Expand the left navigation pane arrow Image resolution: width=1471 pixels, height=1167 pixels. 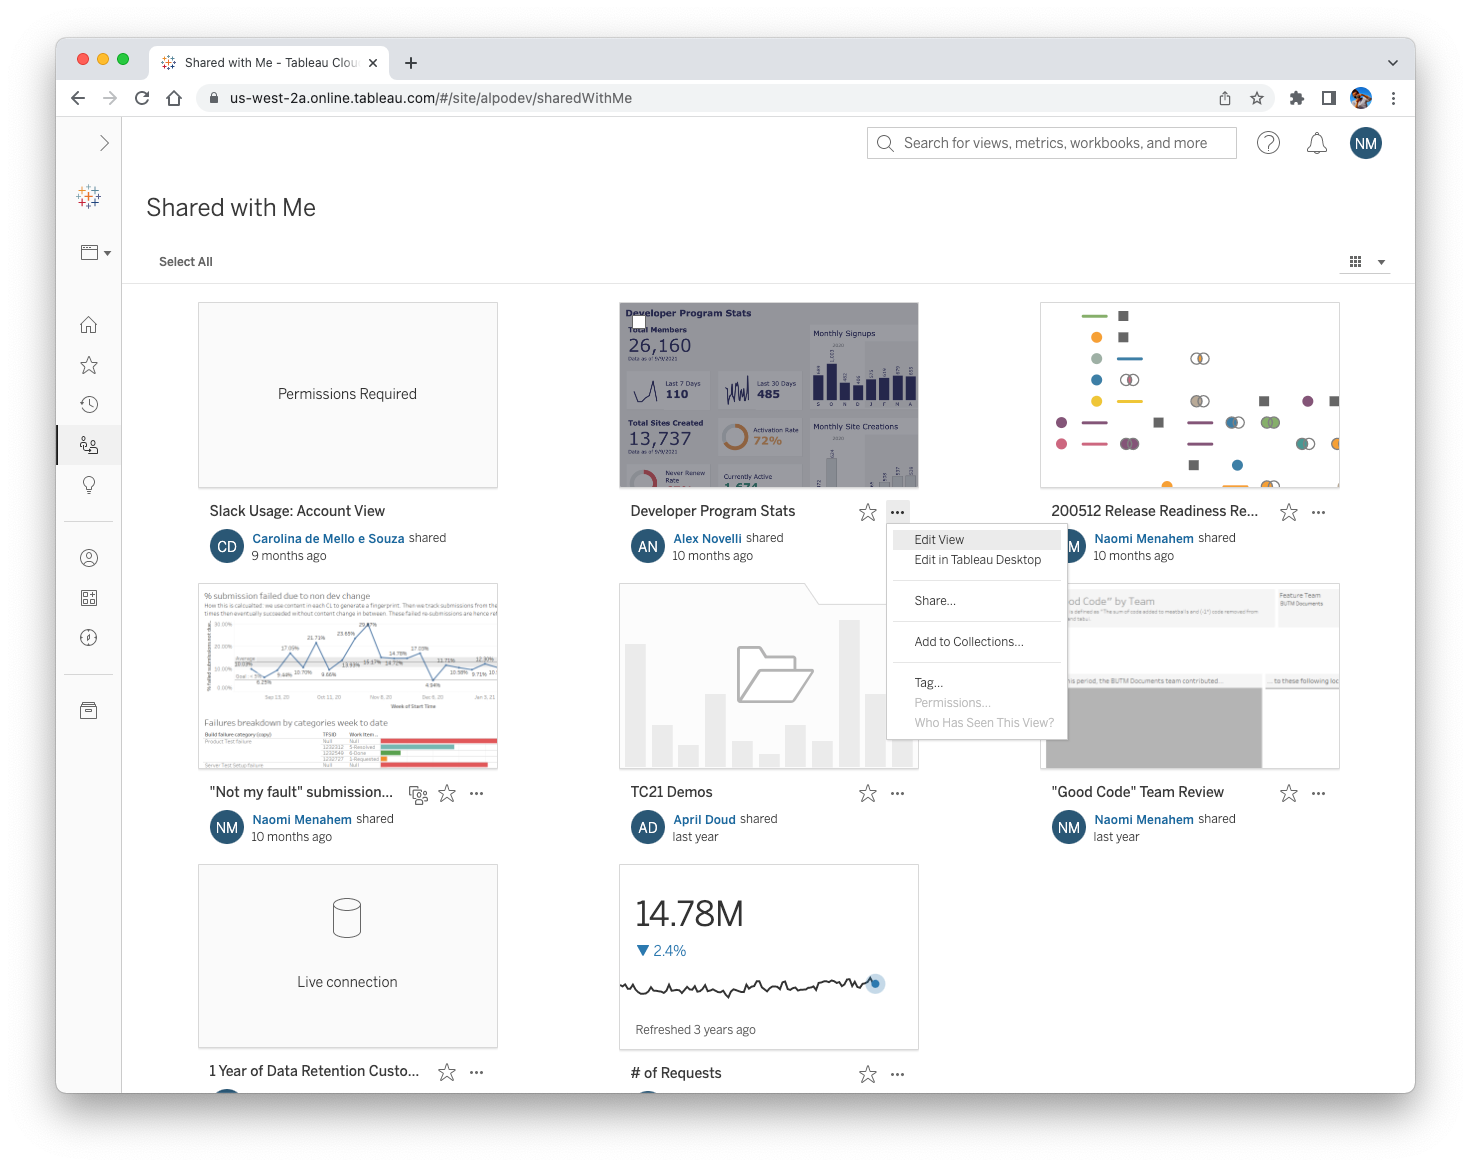pyautogui.click(x=103, y=143)
